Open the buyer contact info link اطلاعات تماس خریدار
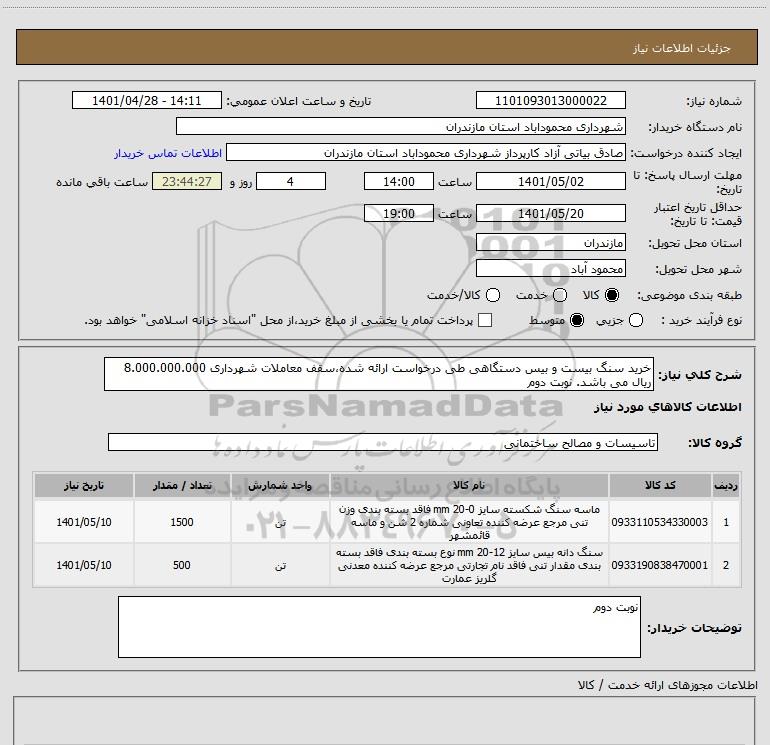 (168, 153)
